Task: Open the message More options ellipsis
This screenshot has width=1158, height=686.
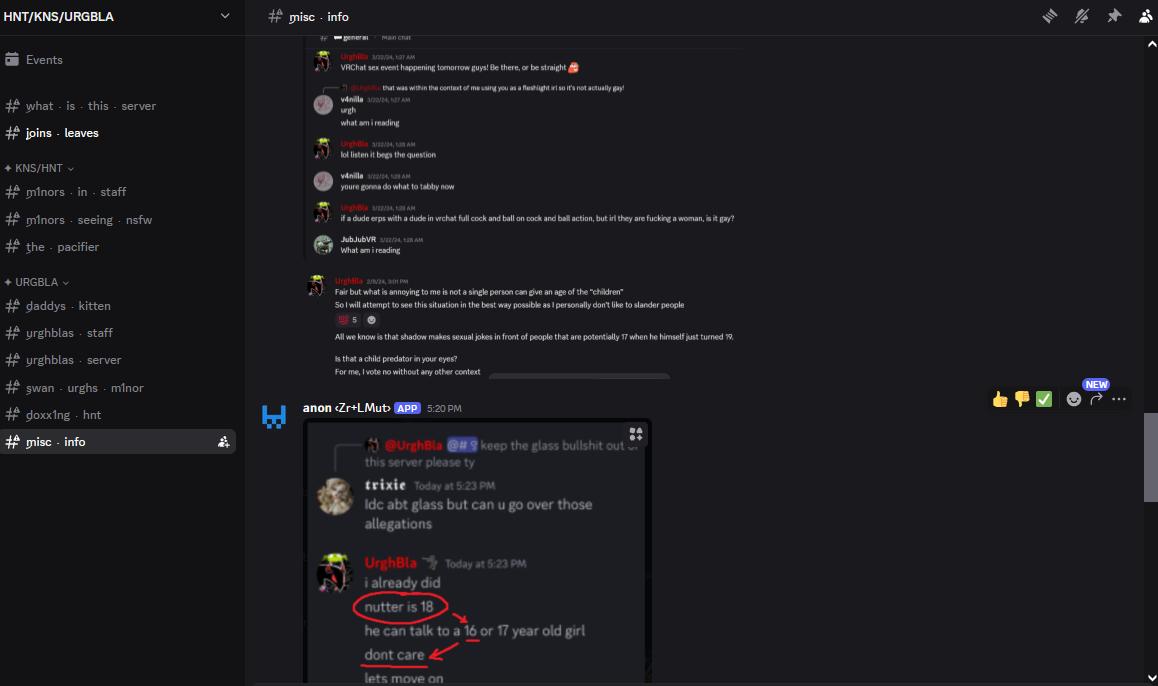Action: pyautogui.click(x=1119, y=399)
